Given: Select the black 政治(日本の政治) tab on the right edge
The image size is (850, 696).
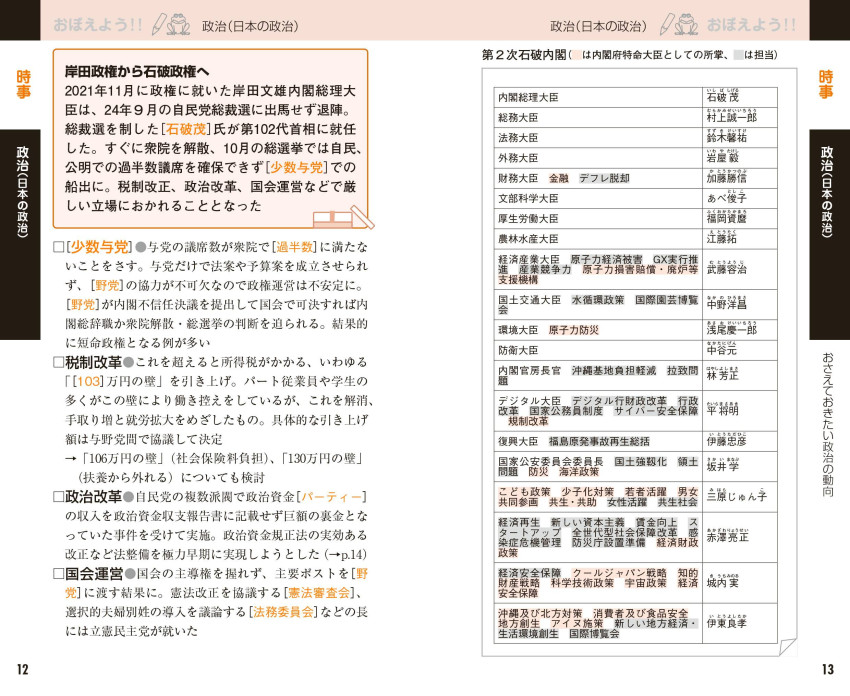Looking at the screenshot, I should 829,234.
